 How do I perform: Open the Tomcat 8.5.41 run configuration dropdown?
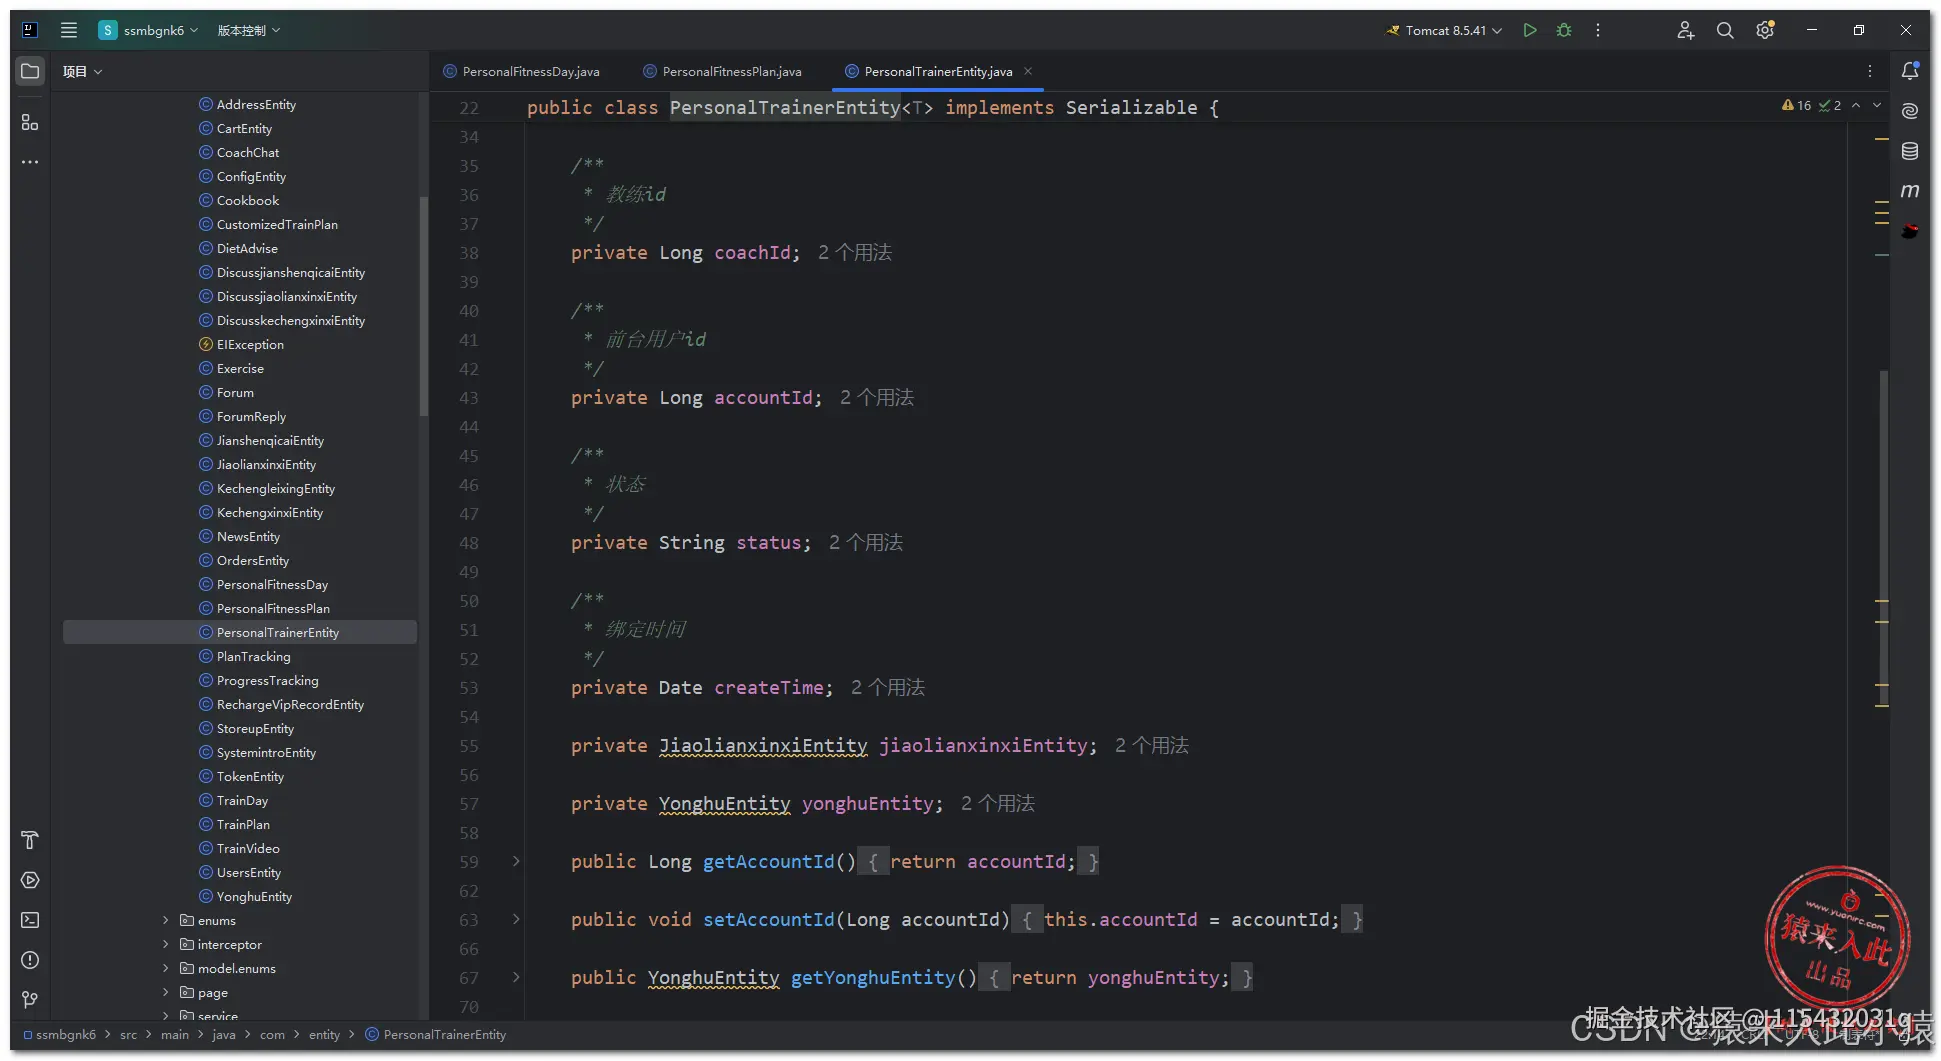[x=1444, y=30]
